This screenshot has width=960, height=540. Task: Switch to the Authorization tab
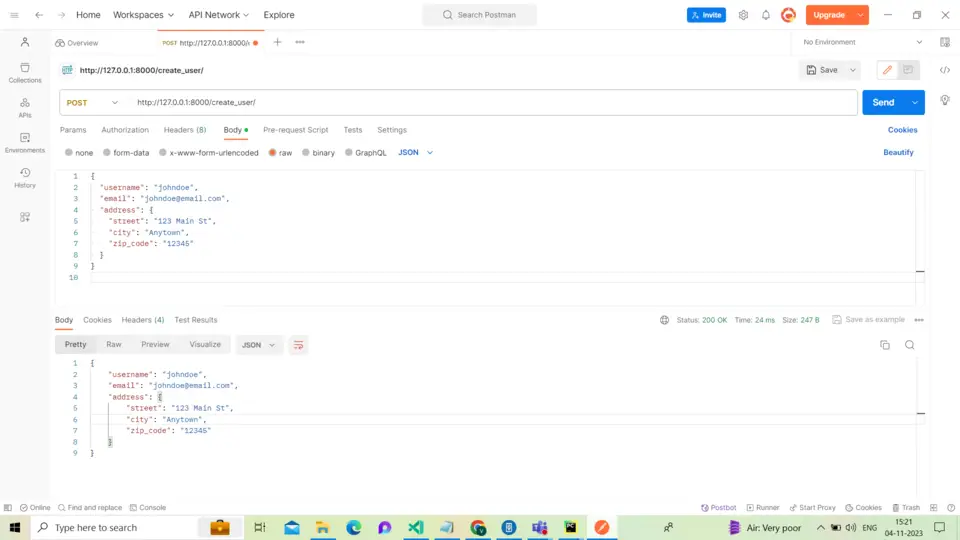pos(125,130)
